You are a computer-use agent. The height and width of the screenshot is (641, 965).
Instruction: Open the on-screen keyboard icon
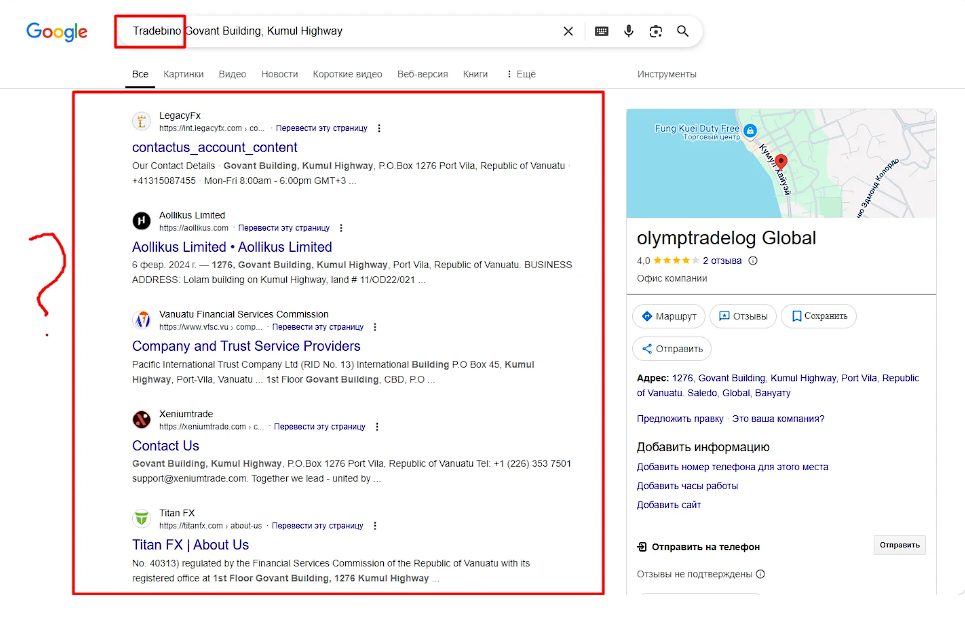point(601,31)
